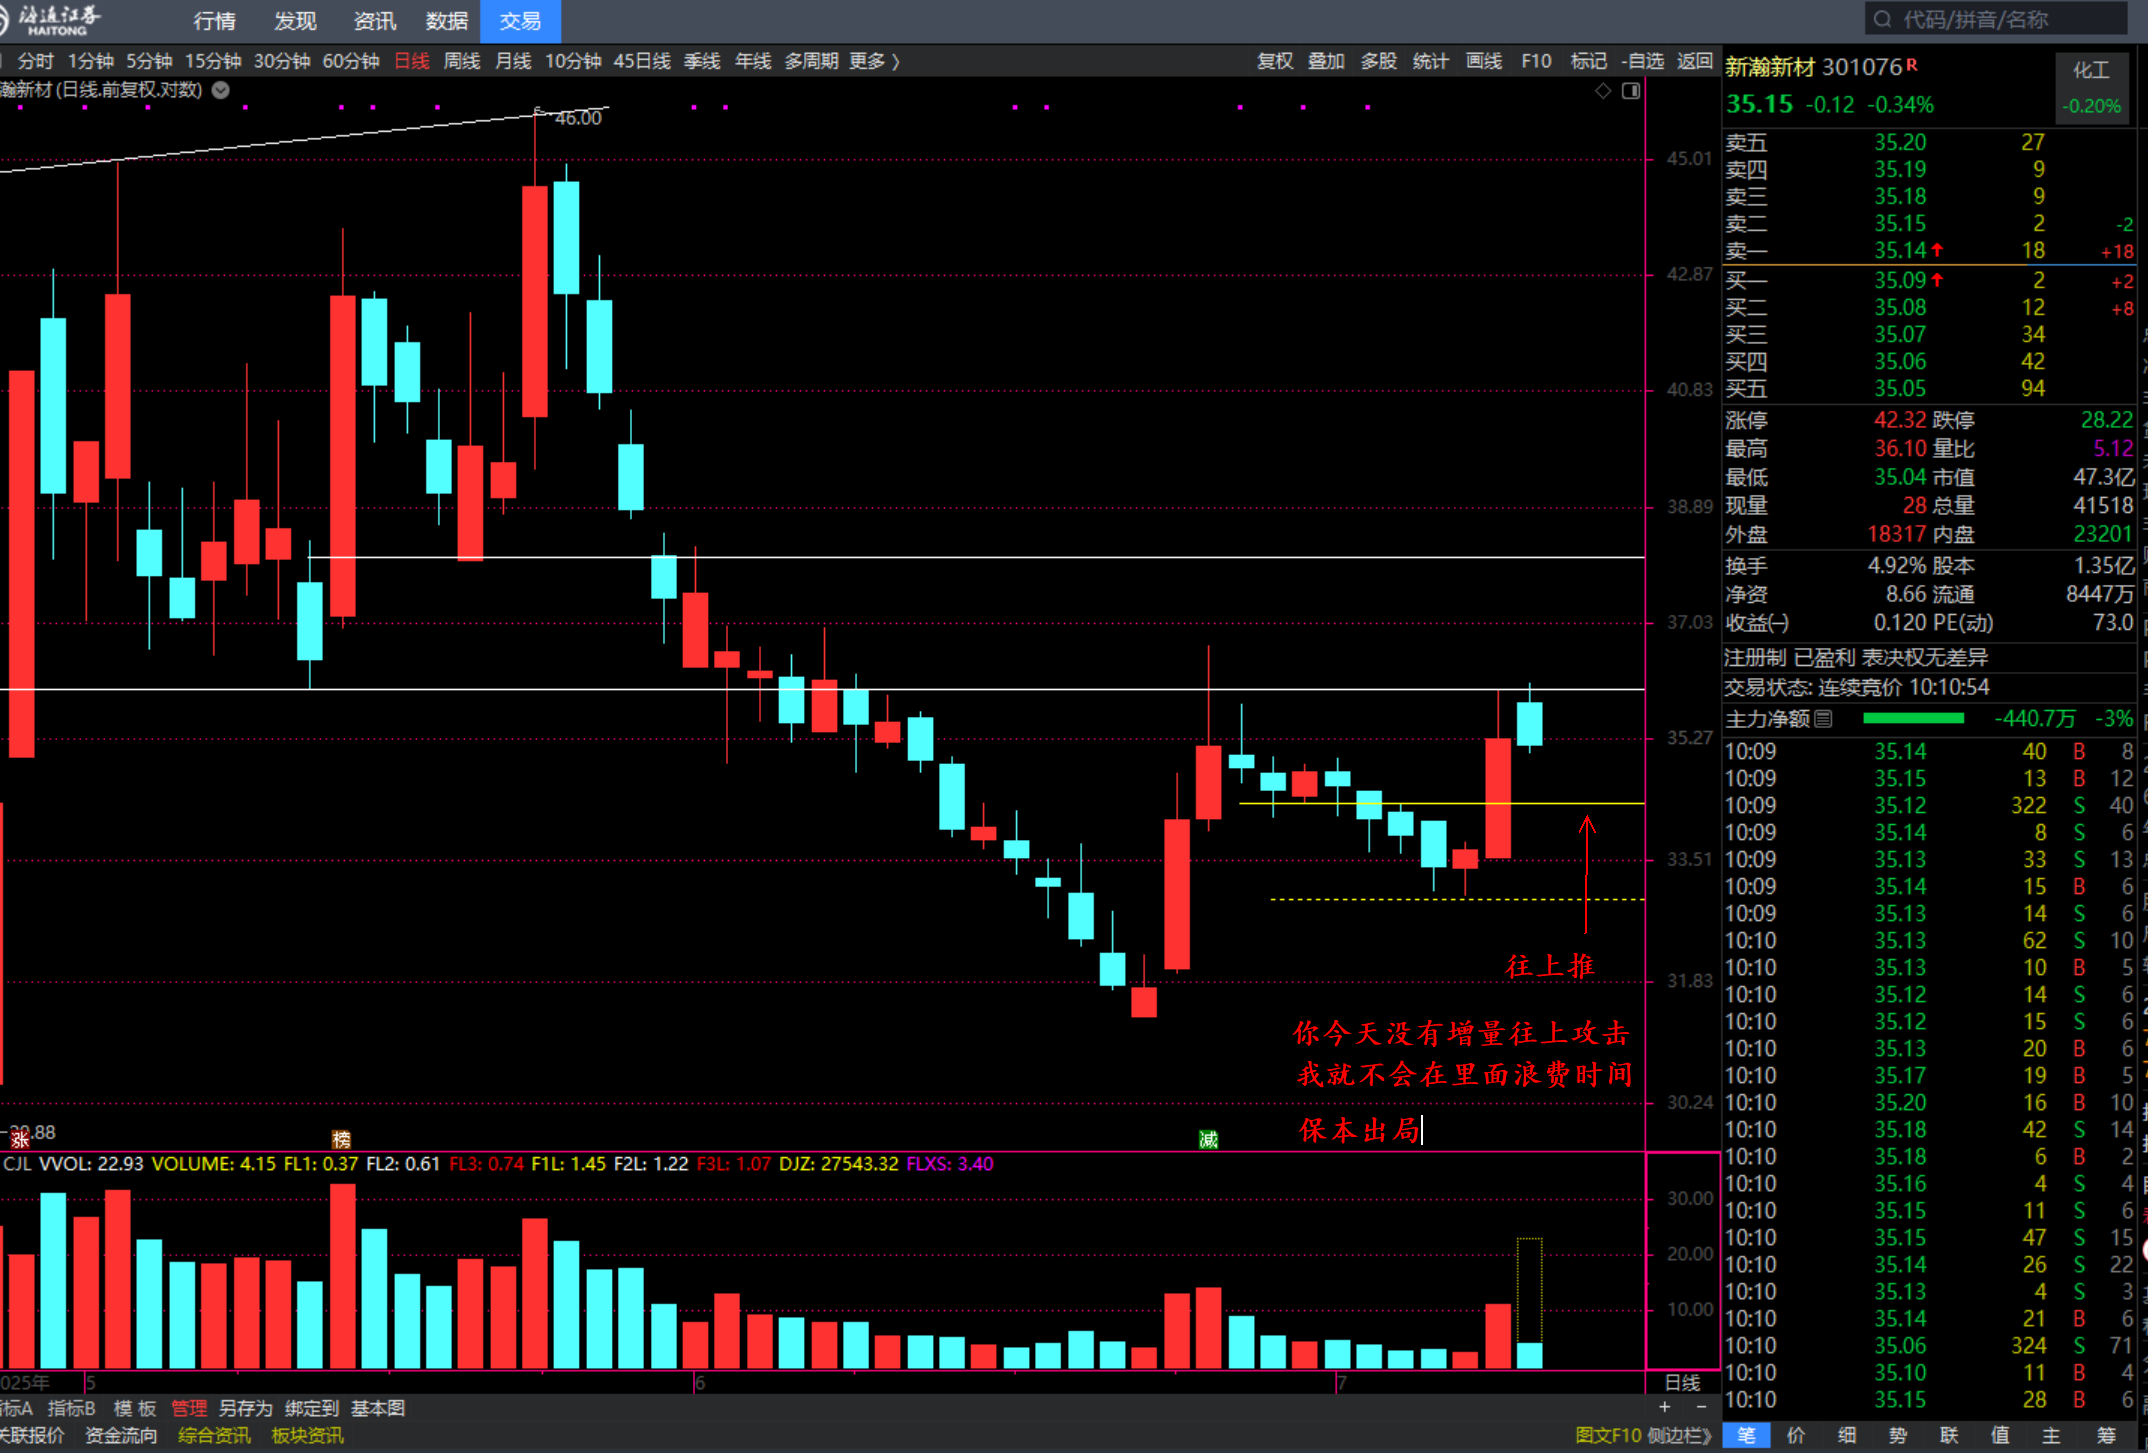Click the 模板 template button

pyautogui.click(x=134, y=1408)
